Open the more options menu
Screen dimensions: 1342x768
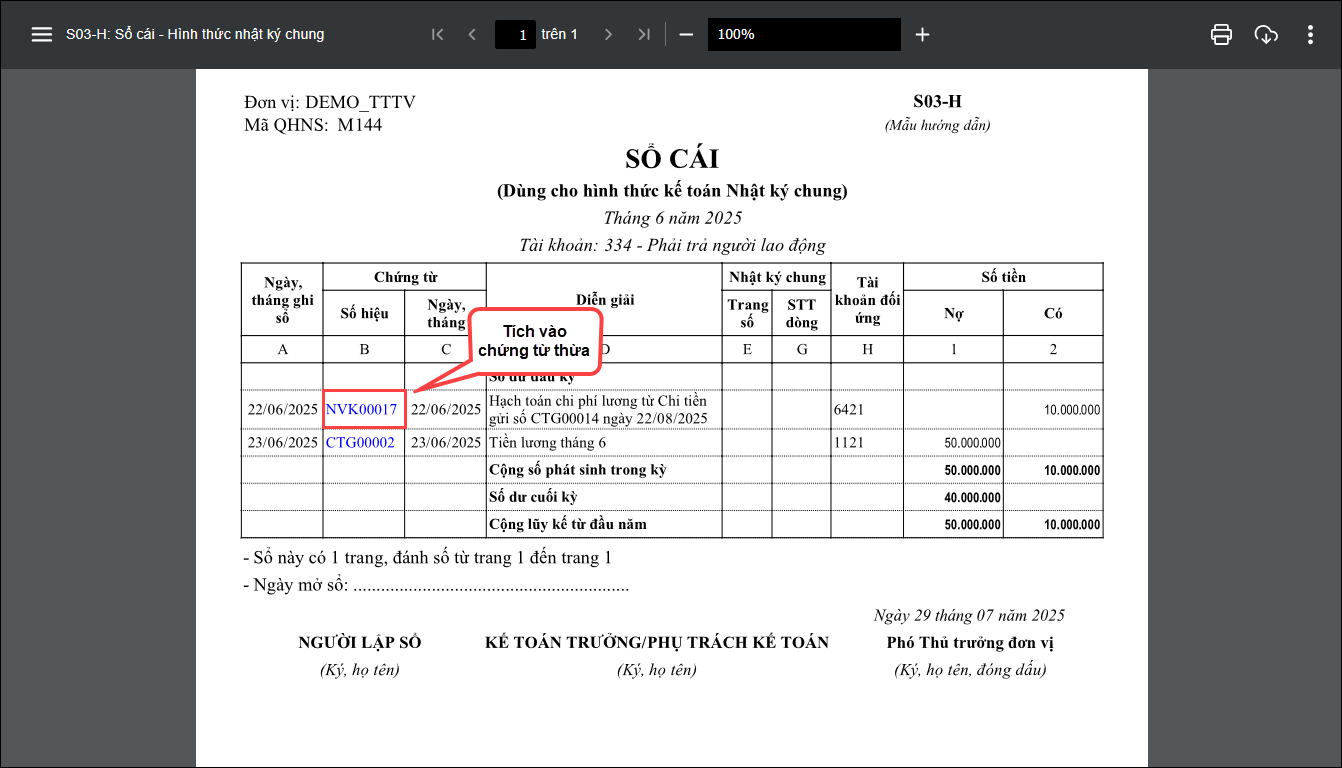click(x=1310, y=34)
